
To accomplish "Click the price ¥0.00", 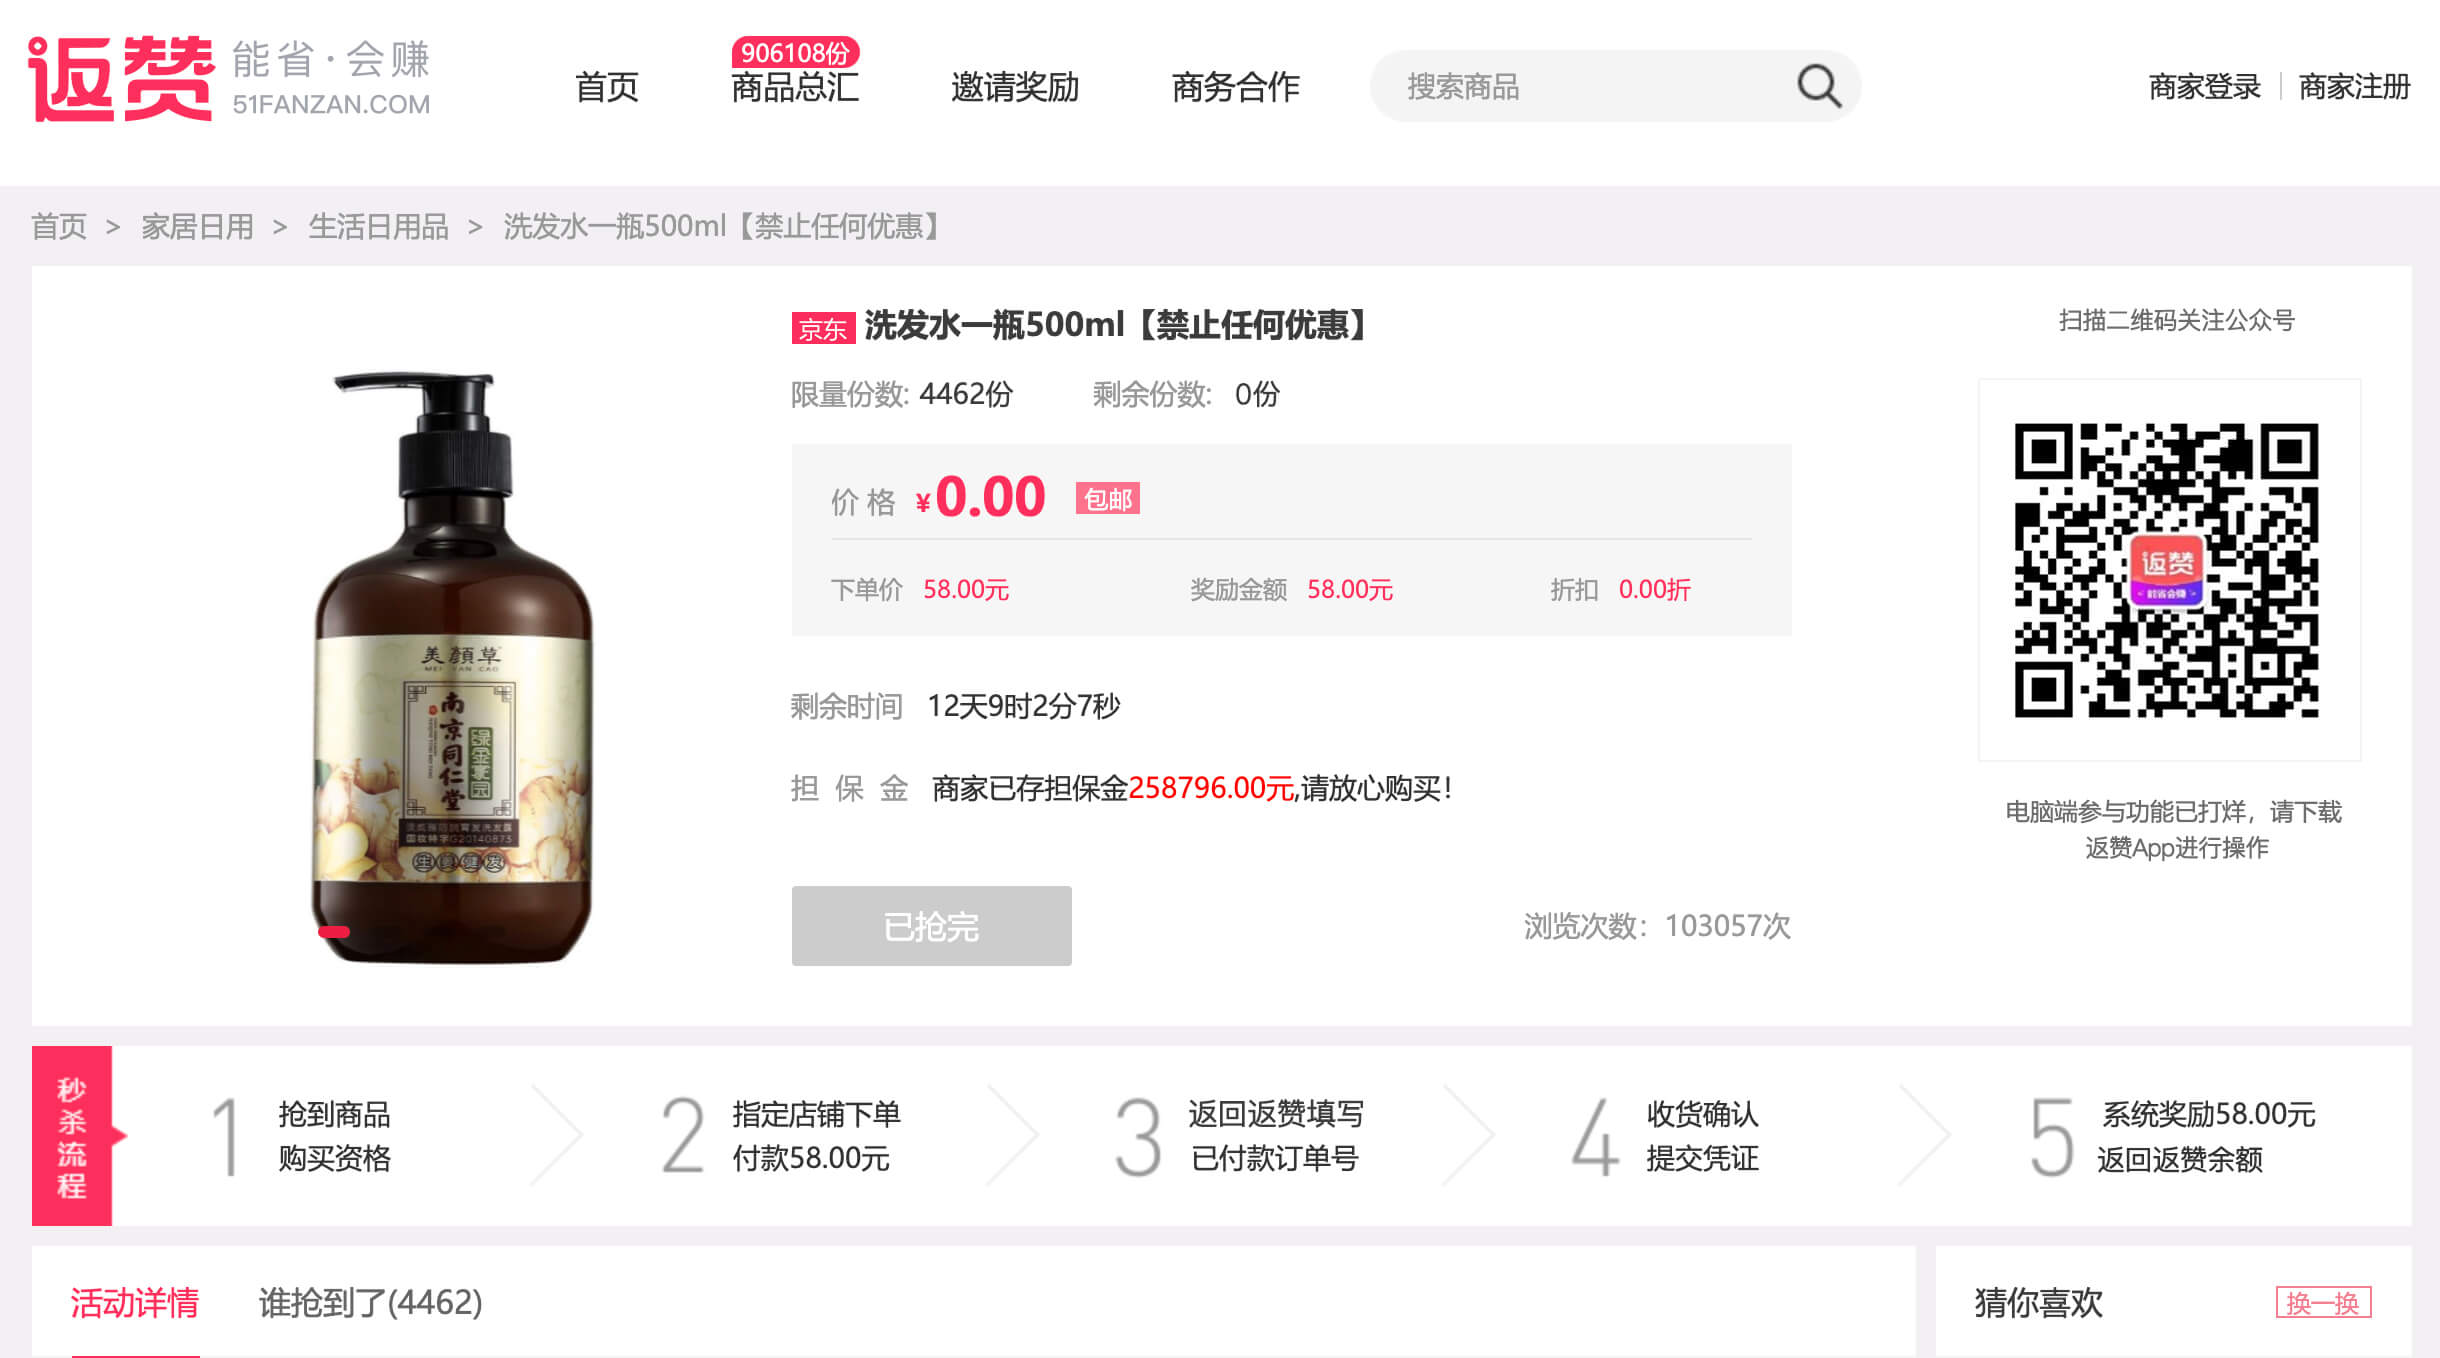I will (x=981, y=497).
